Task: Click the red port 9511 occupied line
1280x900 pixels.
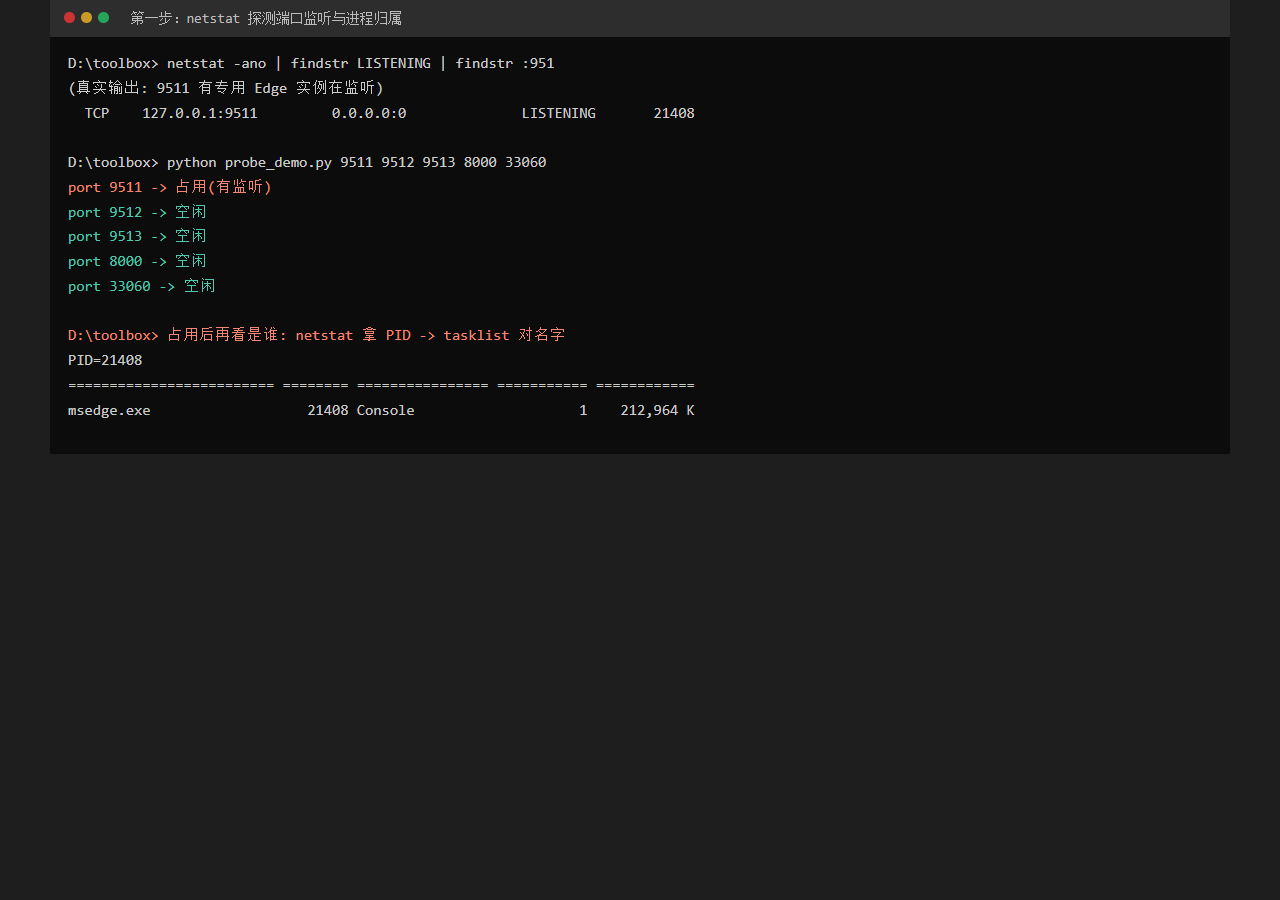Action: [x=170, y=187]
